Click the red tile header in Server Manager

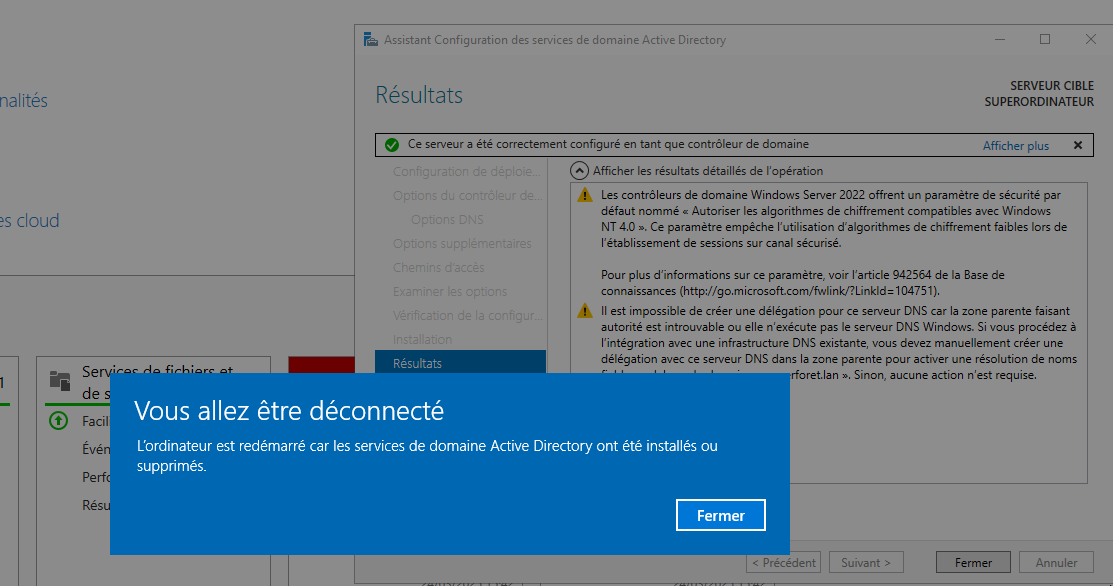pos(322,364)
